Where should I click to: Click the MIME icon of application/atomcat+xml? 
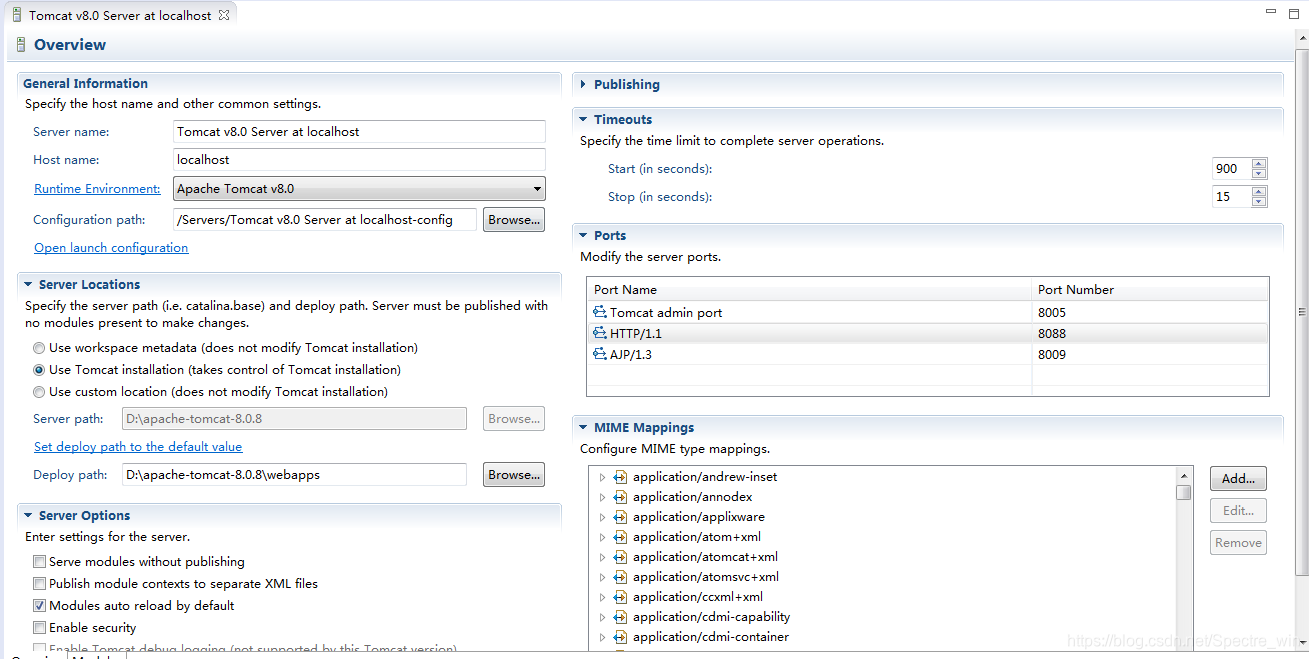pyautogui.click(x=620, y=557)
